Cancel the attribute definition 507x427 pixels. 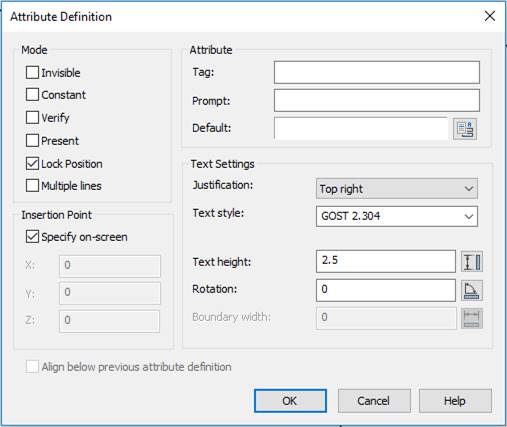click(x=374, y=401)
